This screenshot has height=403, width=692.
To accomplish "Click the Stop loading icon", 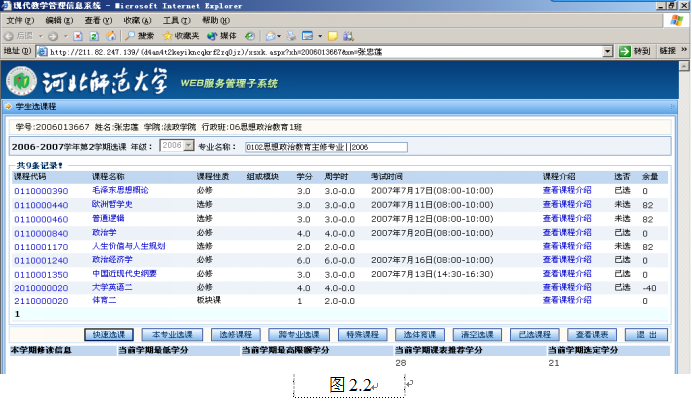I will 77,35.
